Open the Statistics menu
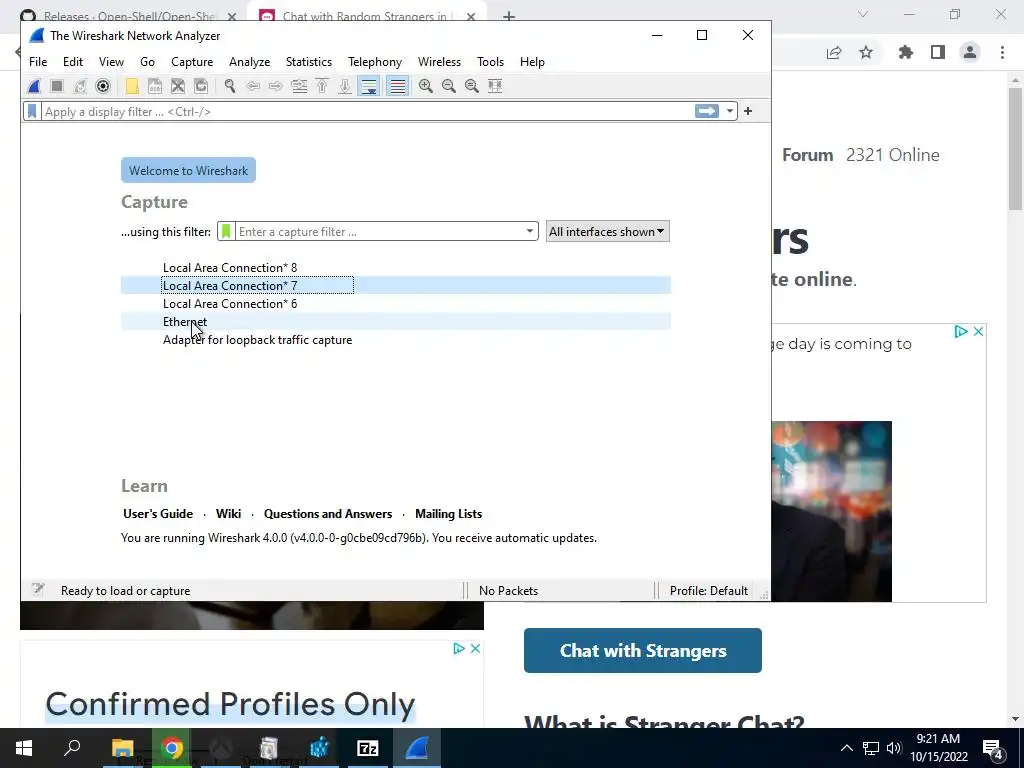Viewport: 1024px width, 768px height. point(308,61)
